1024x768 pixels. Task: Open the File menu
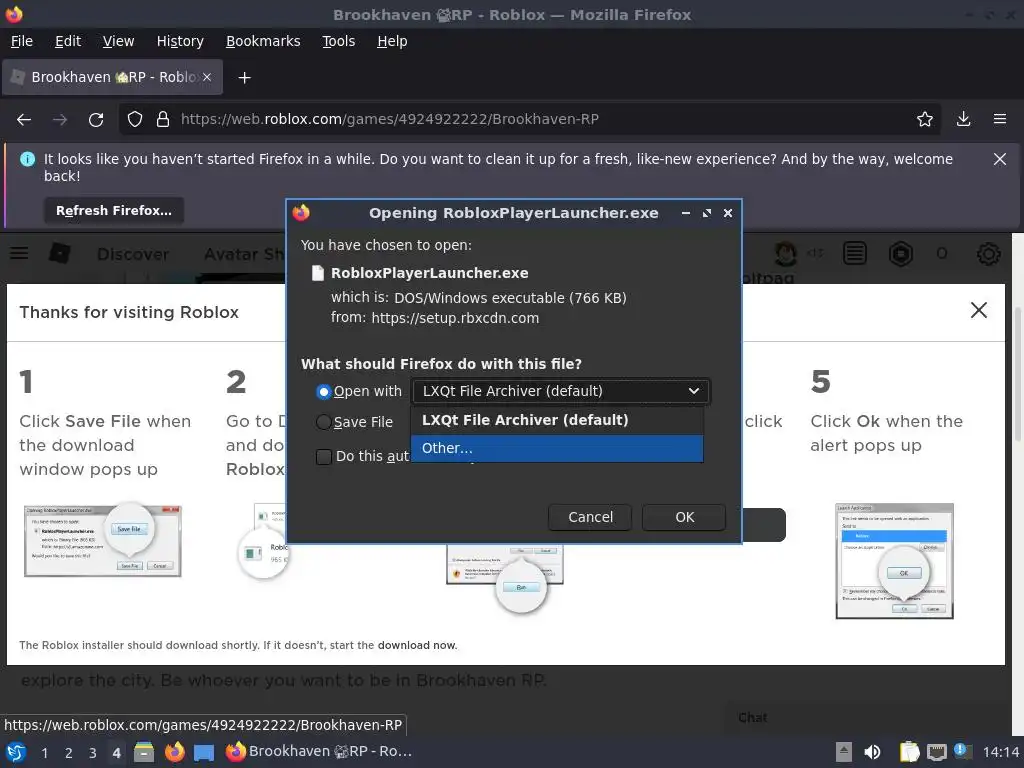pyautogui.click(x=22, y=41)
